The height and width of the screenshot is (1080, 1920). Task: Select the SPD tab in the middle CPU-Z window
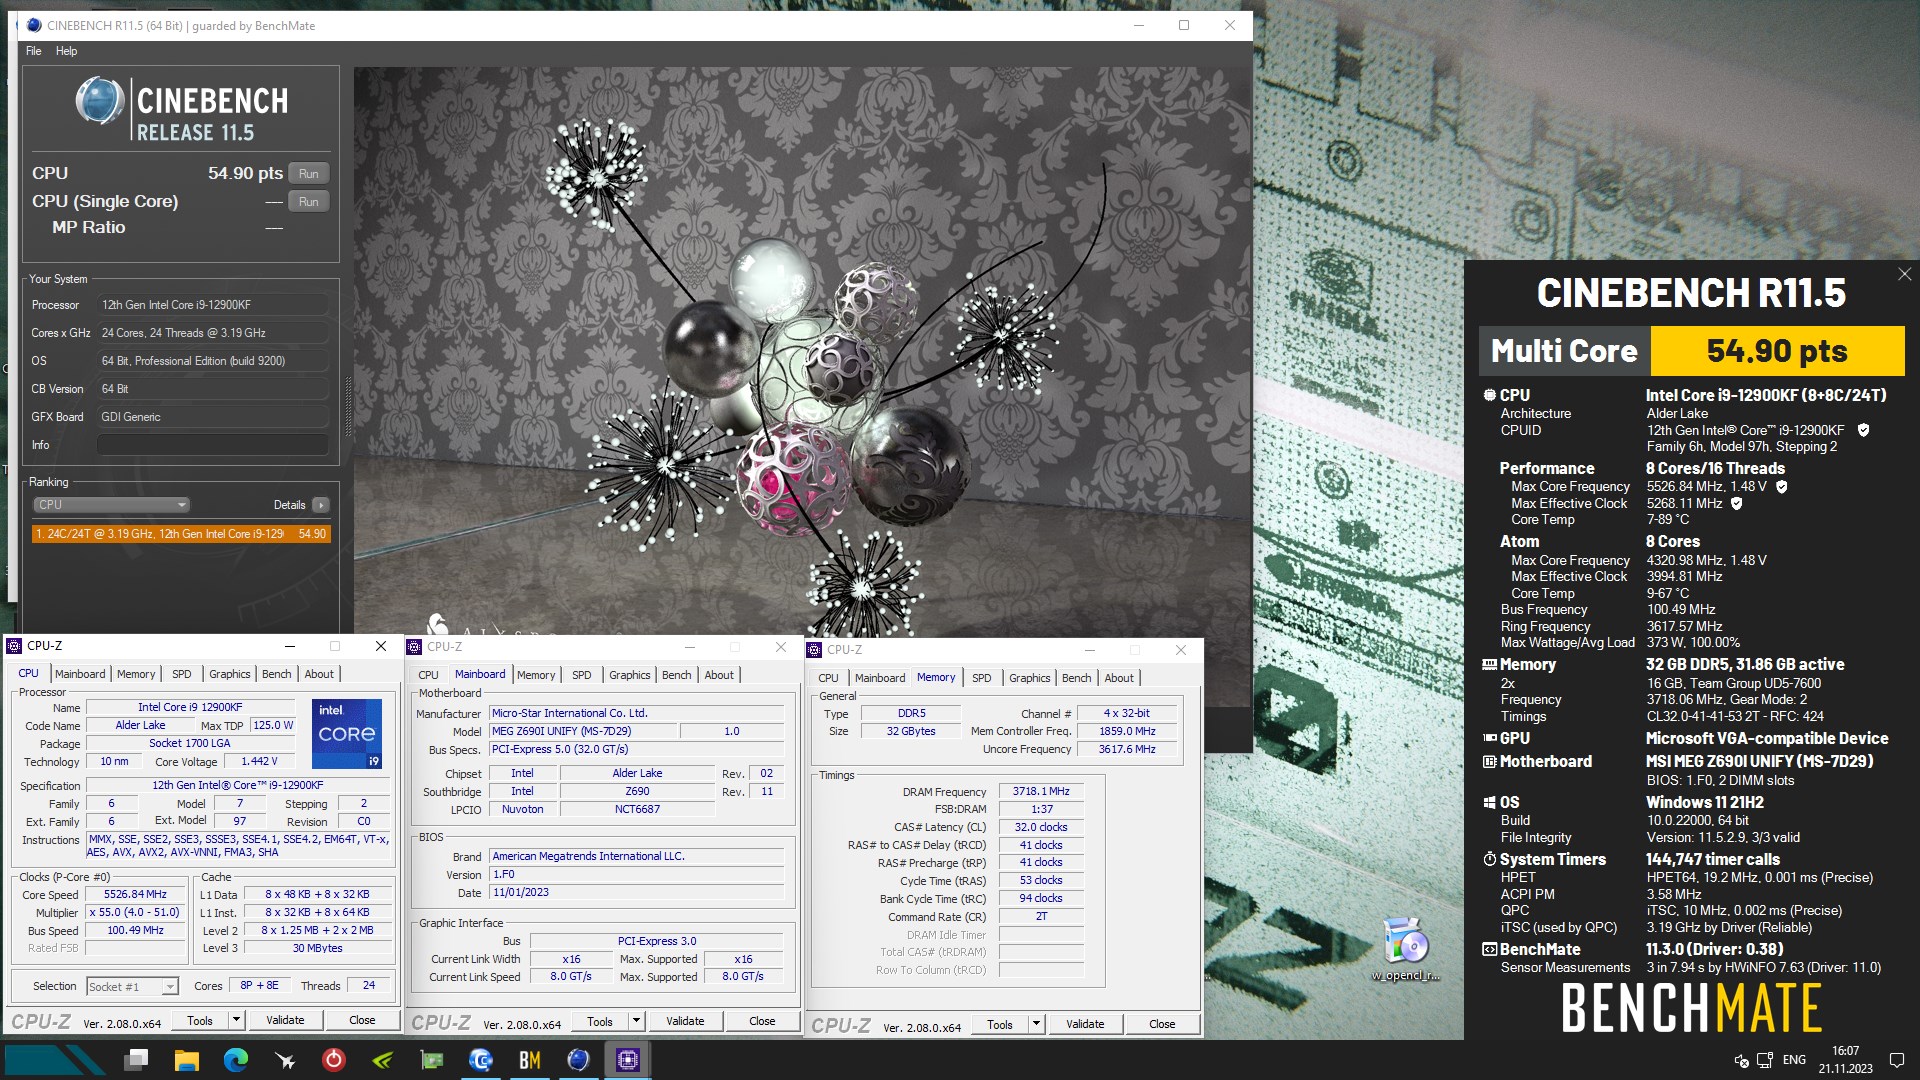point(582,675)
